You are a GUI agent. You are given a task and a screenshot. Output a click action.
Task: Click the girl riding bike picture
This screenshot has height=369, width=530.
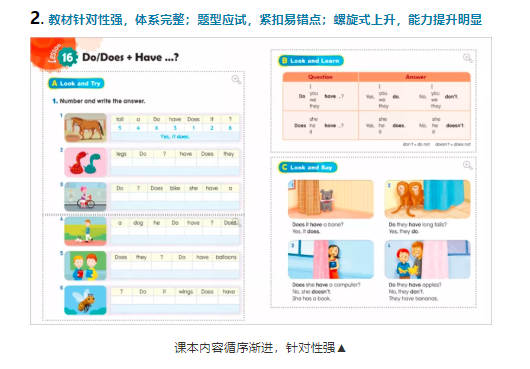tap(86, 197)
